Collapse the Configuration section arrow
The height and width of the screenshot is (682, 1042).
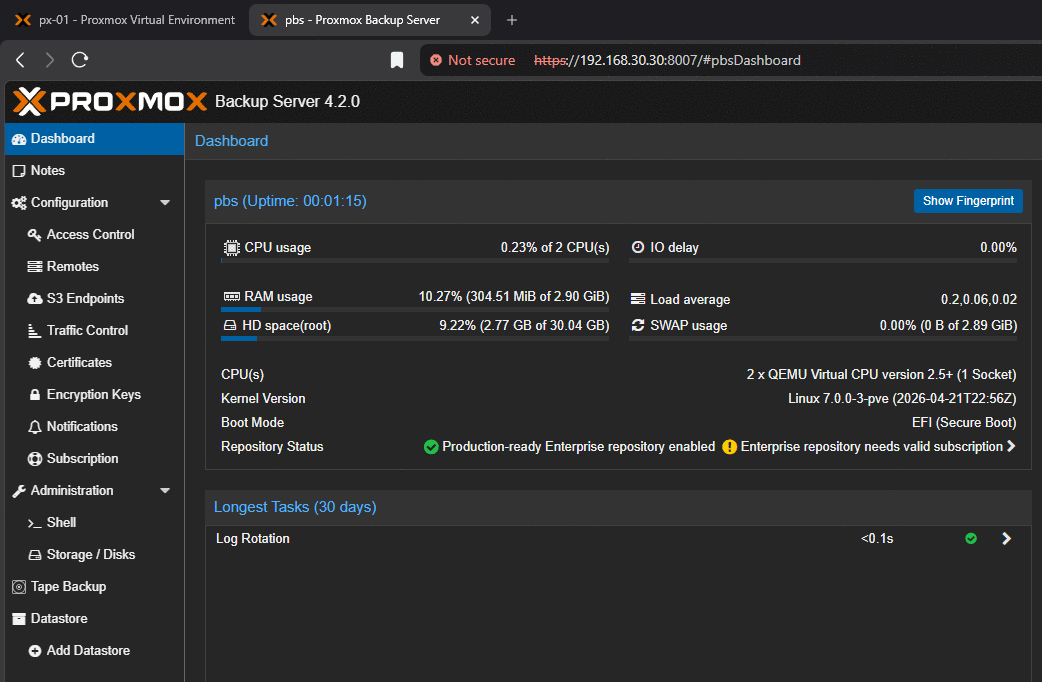pyautogui.click(x=165, y=203)
